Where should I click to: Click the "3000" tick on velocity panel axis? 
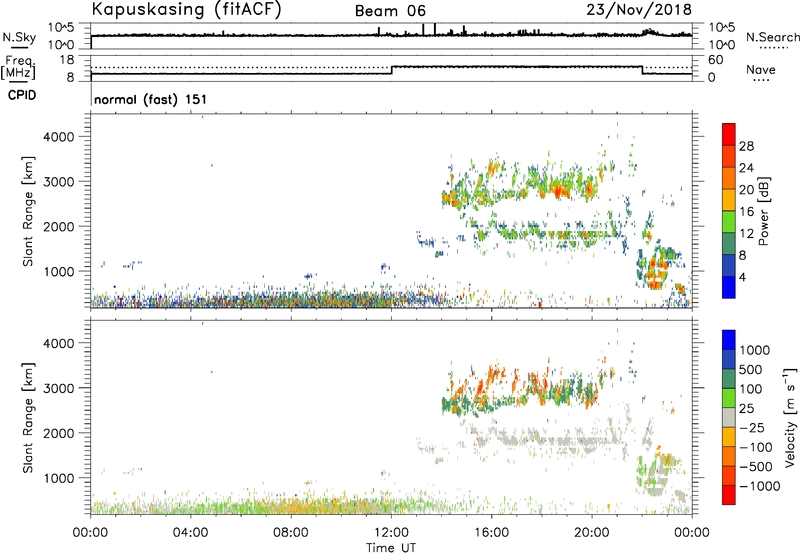[x=59, y=388]
